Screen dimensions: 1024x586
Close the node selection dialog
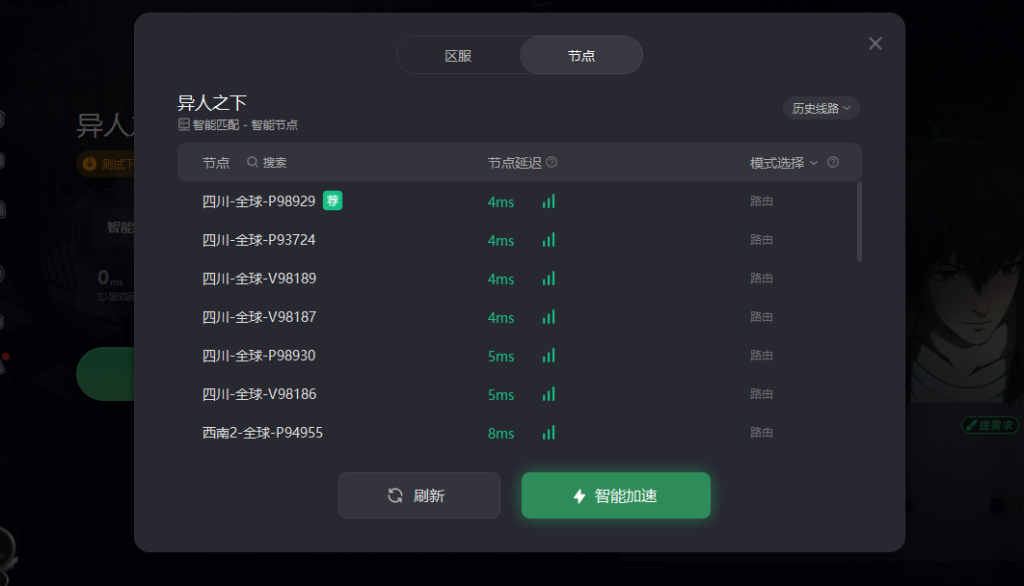875,44
